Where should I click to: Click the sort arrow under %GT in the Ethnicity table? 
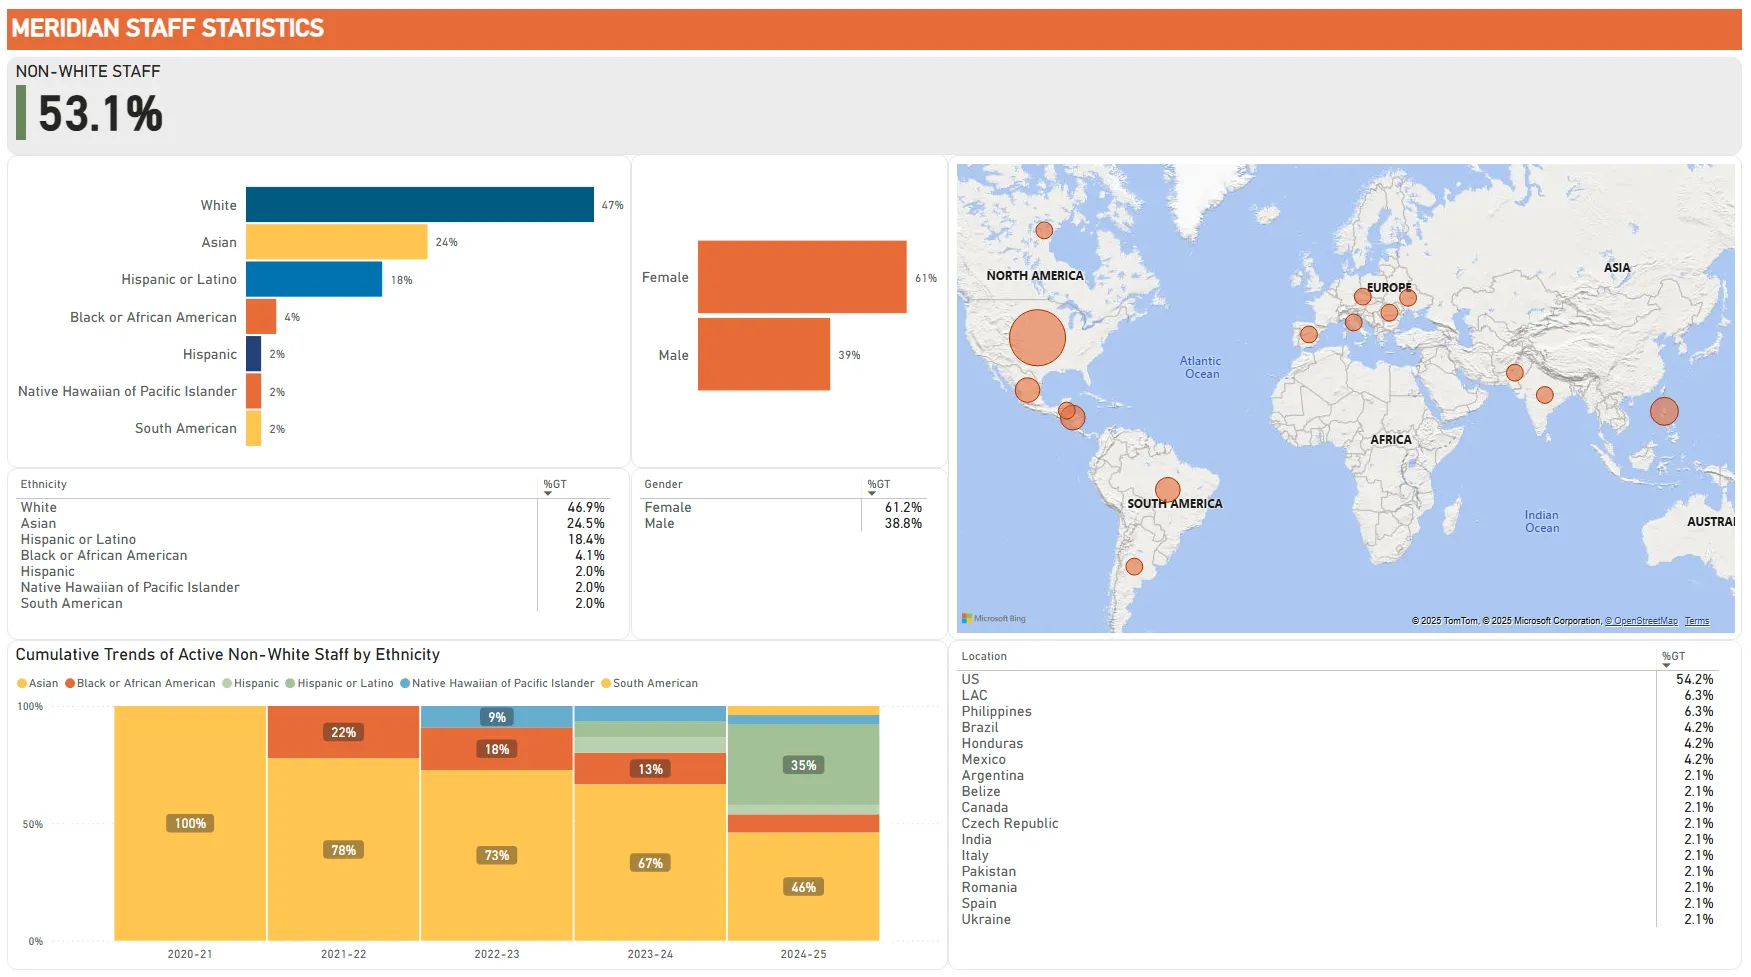point(548,494)
